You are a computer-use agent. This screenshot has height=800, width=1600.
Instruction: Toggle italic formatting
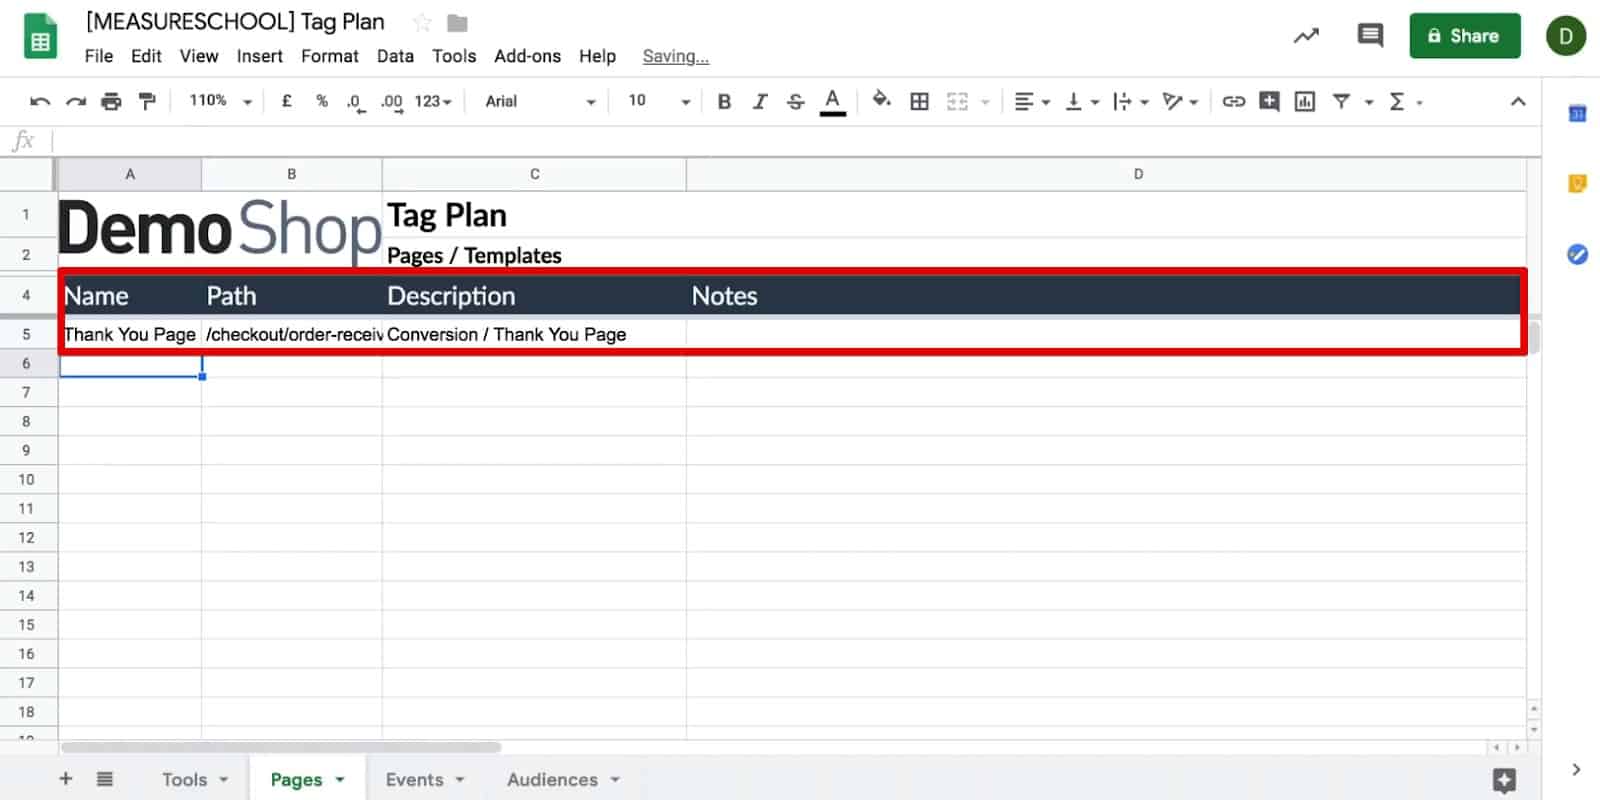pyautogui.click(x=759, y=101)
